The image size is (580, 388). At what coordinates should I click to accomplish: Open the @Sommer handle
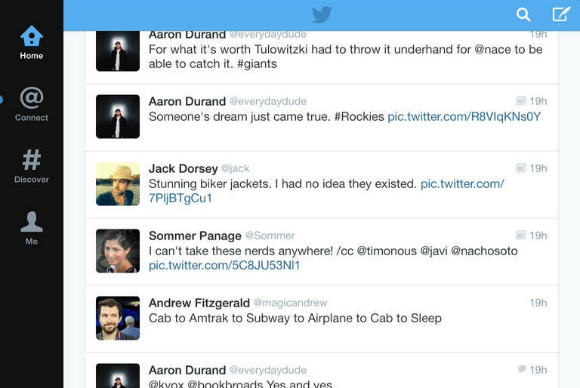[270, 236]
